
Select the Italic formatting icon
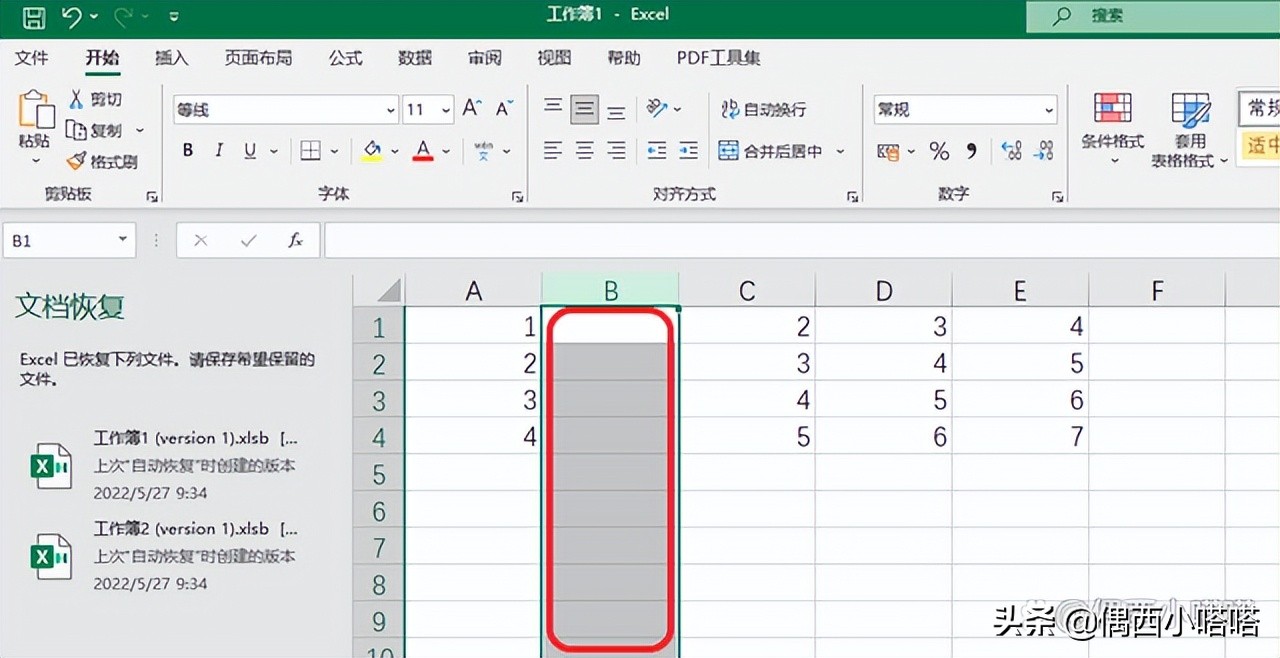tap(217, 150)
